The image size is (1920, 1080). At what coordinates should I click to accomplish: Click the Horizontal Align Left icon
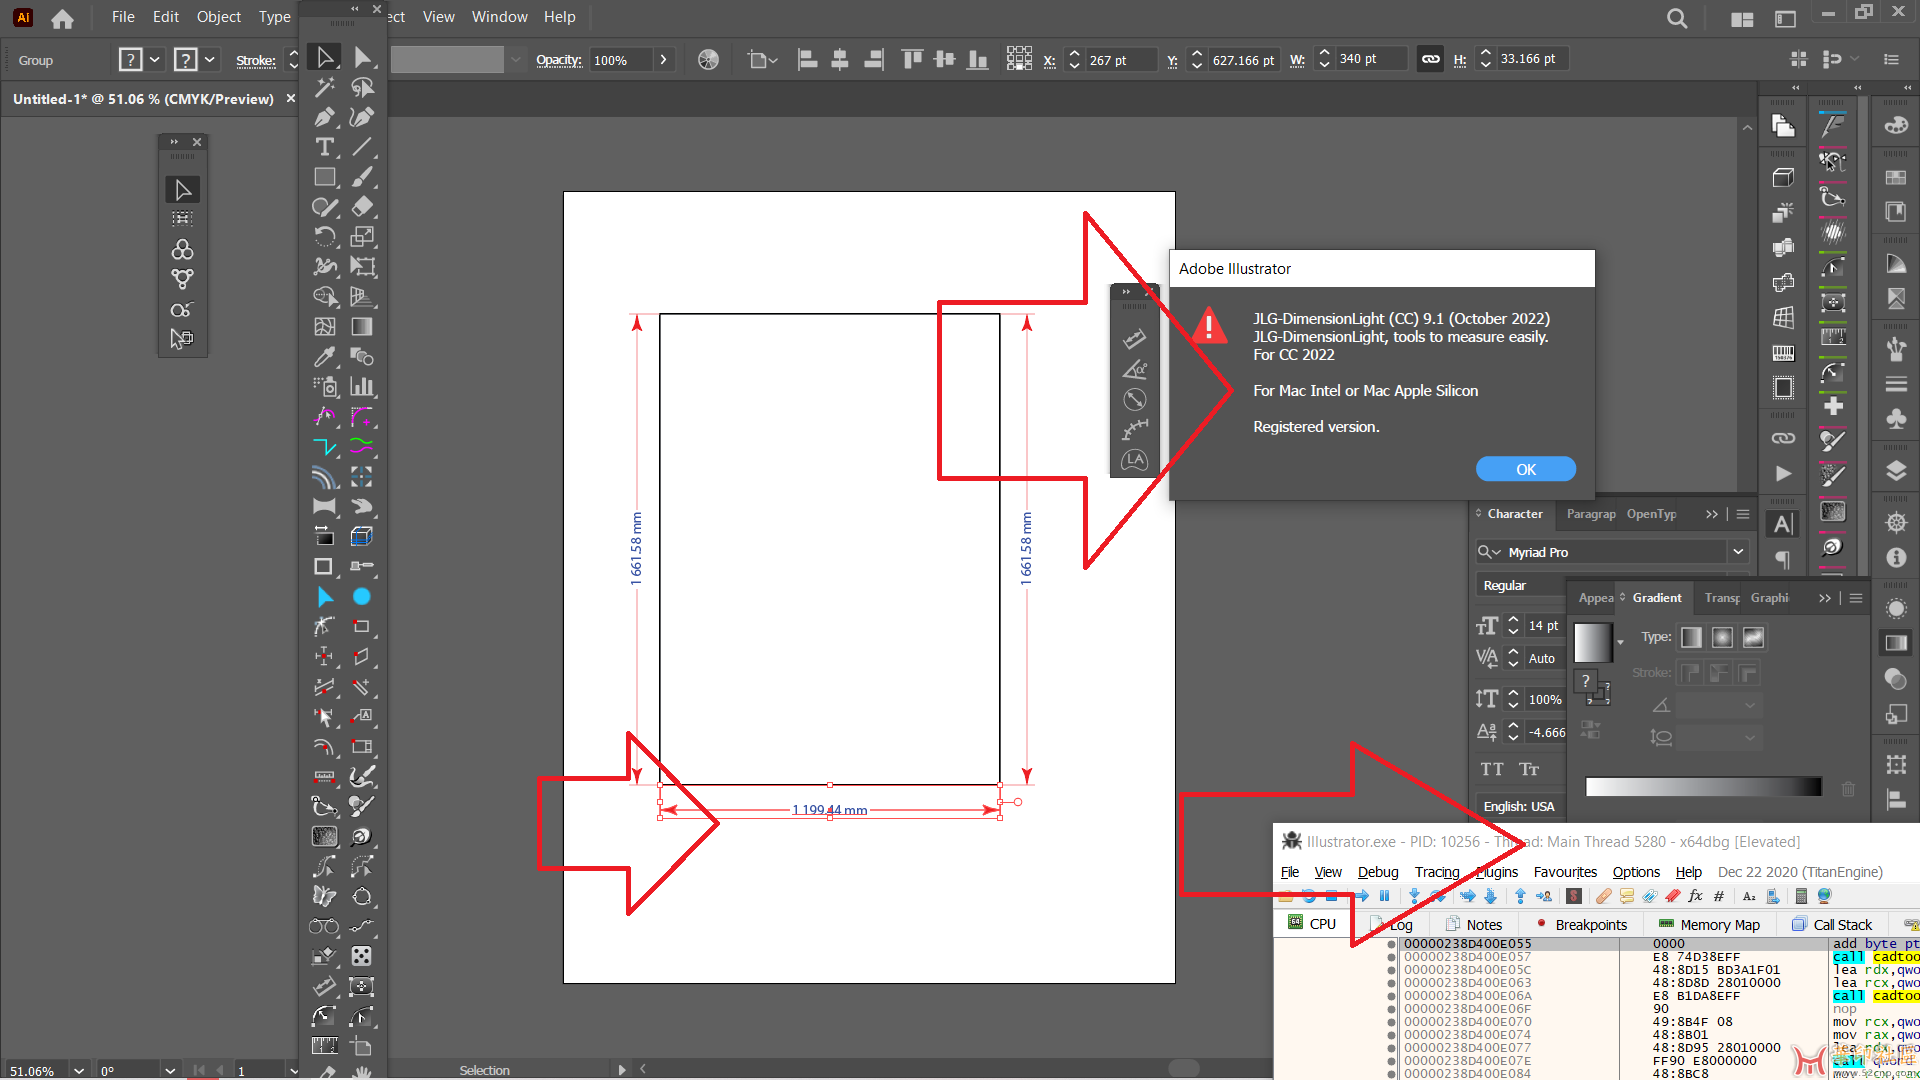[x=807, y=60]
